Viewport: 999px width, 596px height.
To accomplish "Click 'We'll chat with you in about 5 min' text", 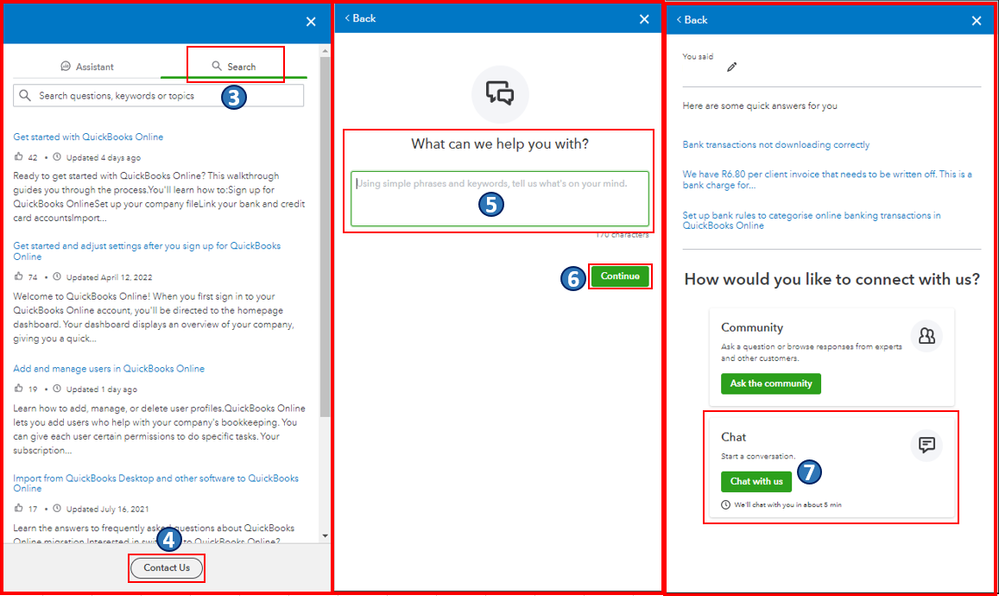I will 787,505.
